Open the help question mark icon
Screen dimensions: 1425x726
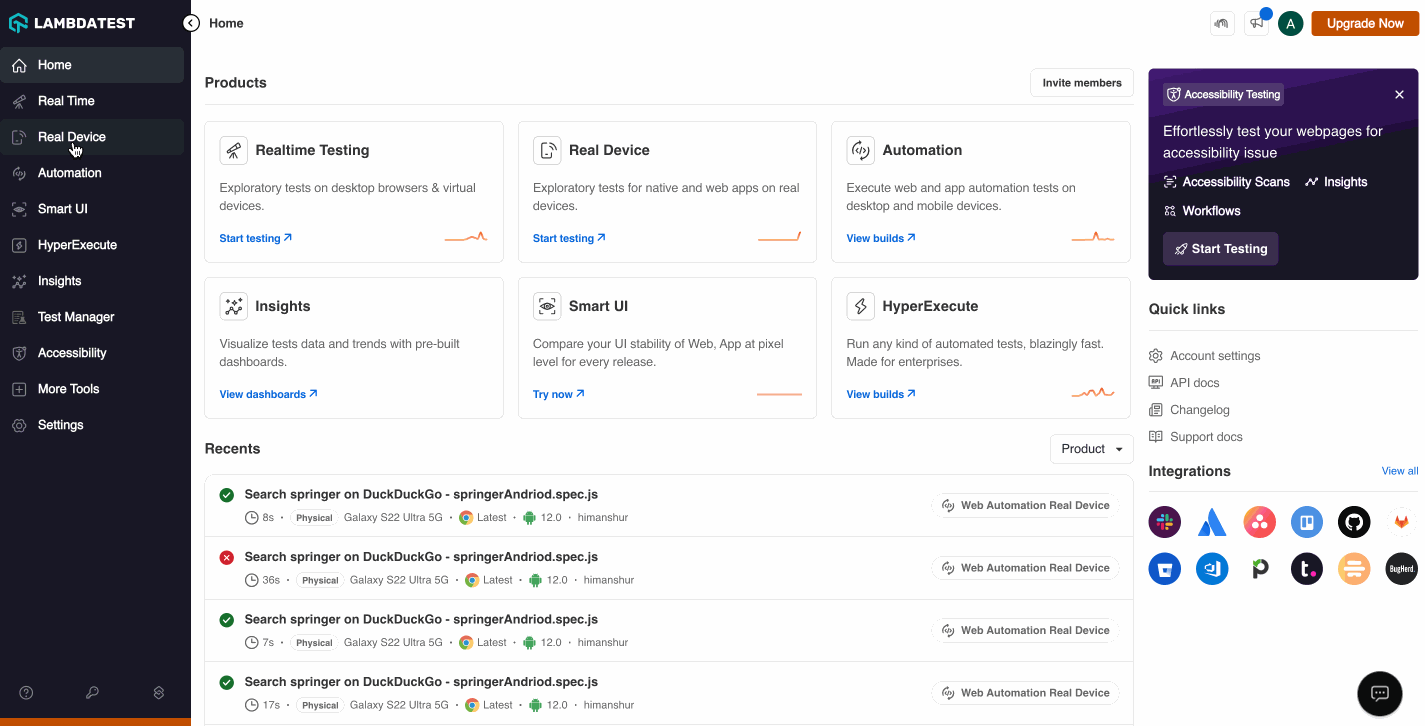coord(27,693)
